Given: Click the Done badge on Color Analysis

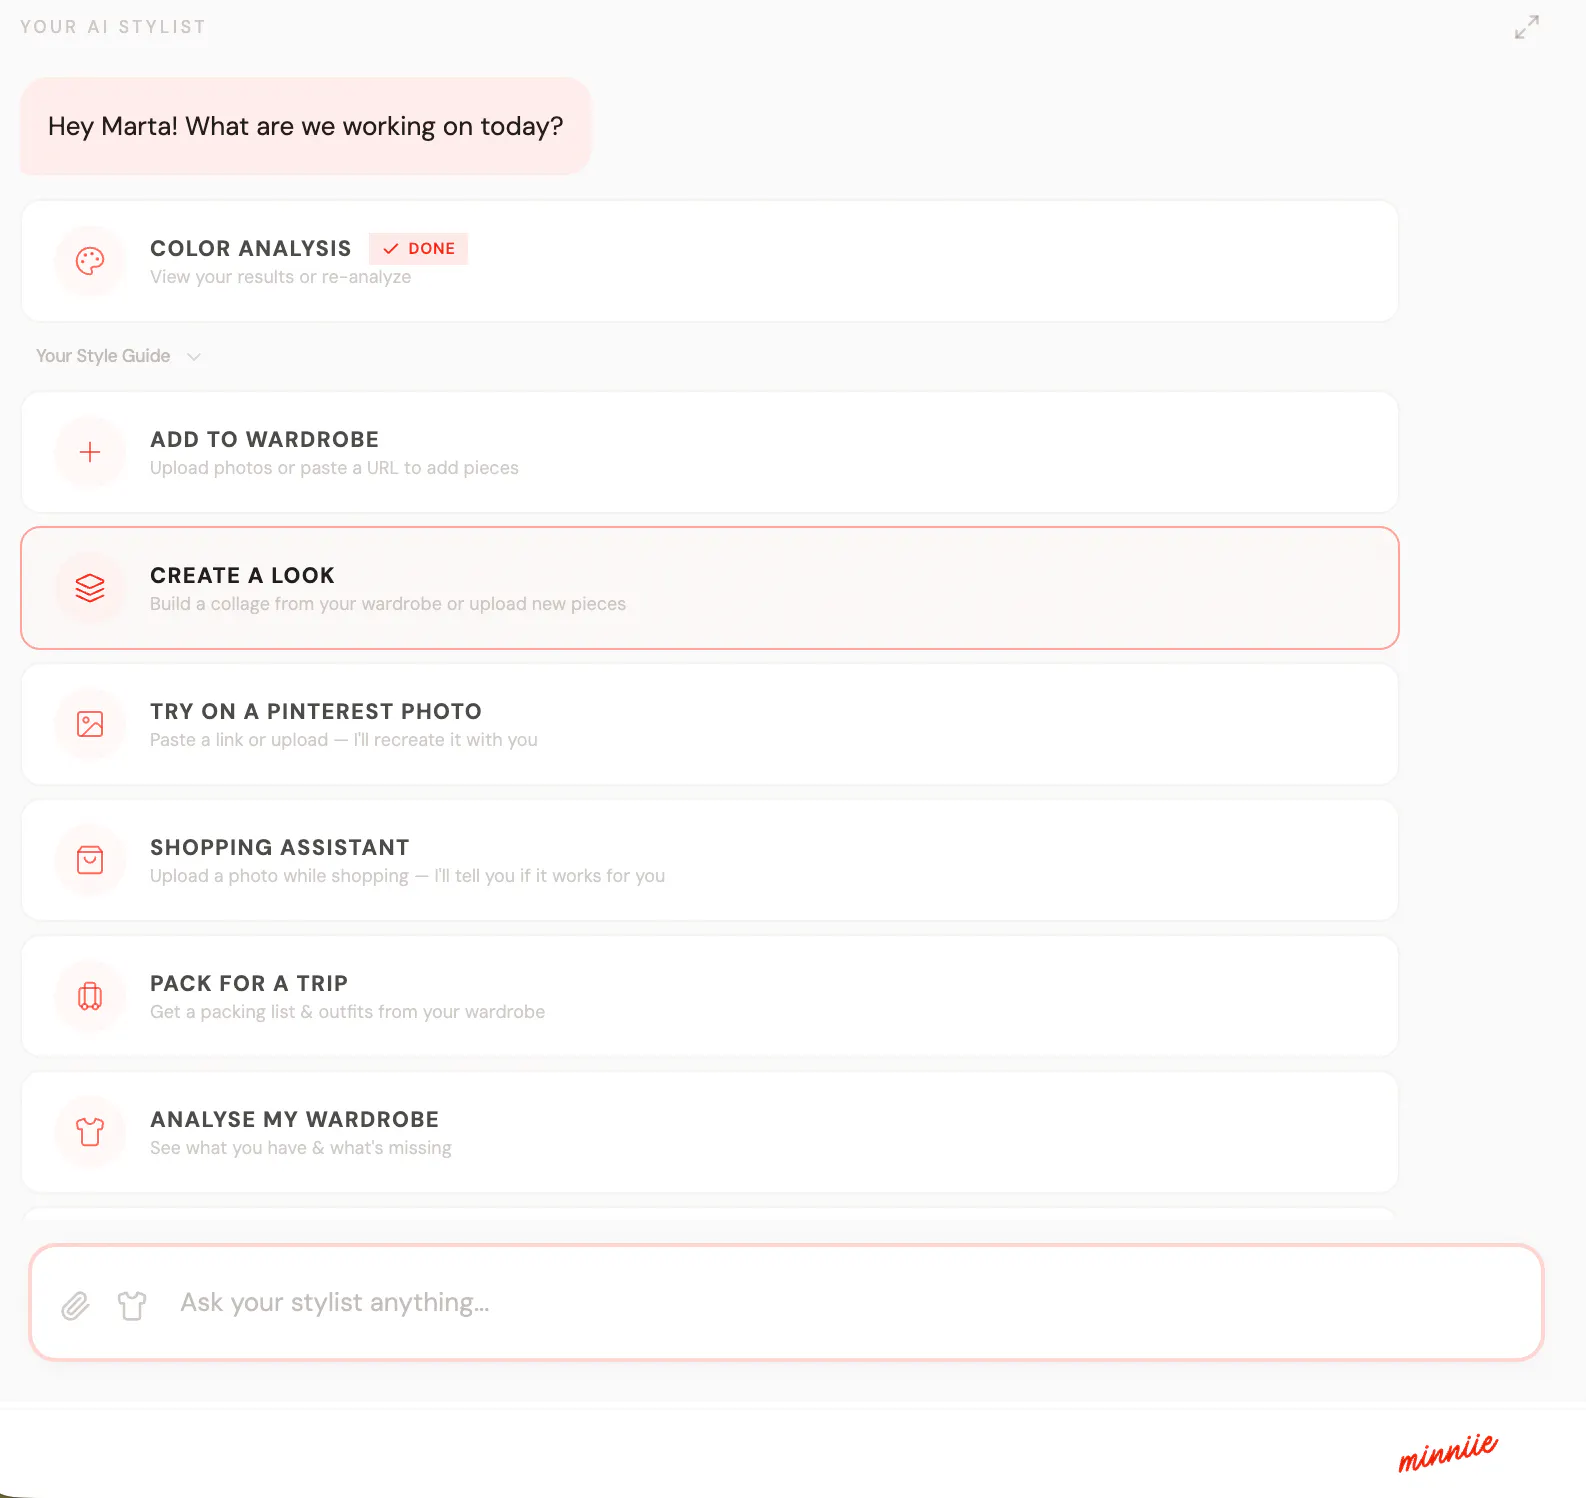Looking at the screenshot, I should (x=418, y=248).
